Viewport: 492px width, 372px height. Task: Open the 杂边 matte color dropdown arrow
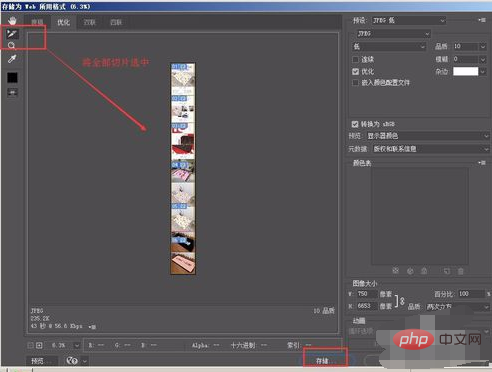[x=483, y=71]
